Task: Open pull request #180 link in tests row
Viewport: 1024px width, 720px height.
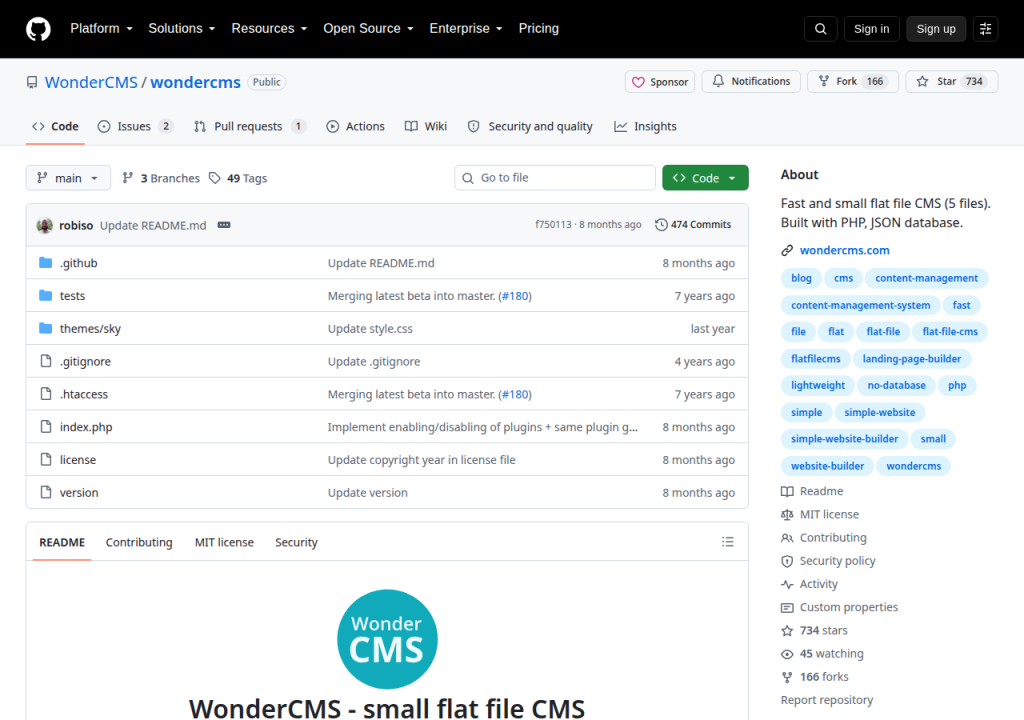Action: click(515, 296)
